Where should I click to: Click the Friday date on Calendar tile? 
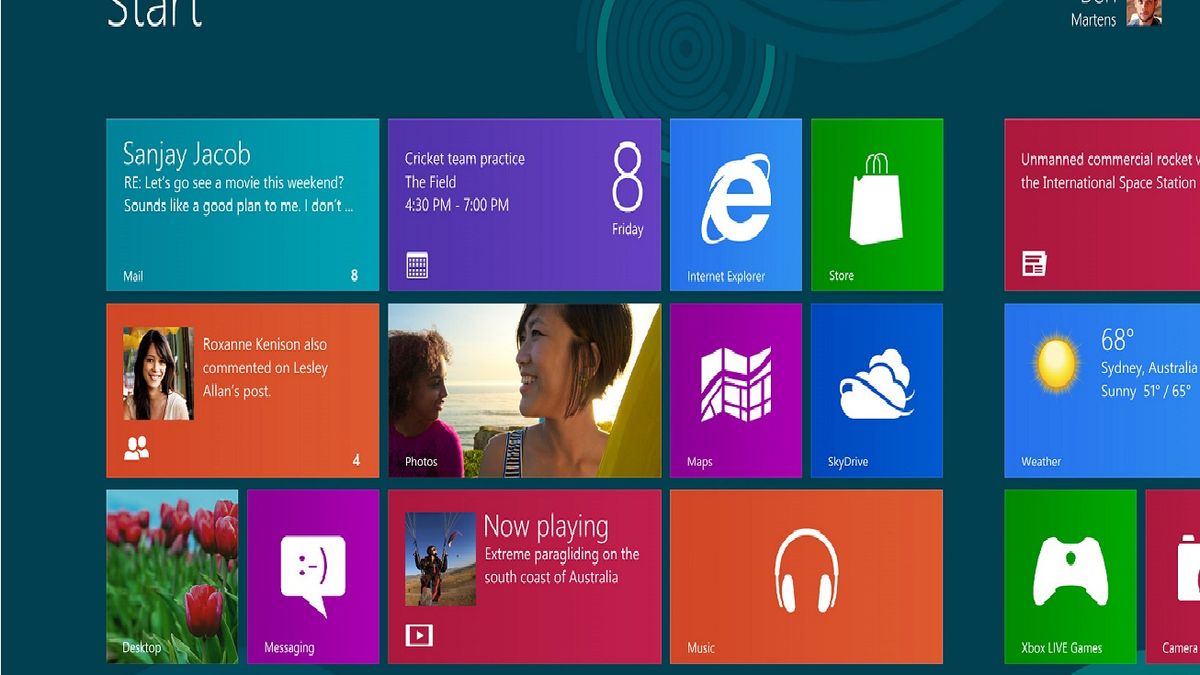[x=627, y=228]
